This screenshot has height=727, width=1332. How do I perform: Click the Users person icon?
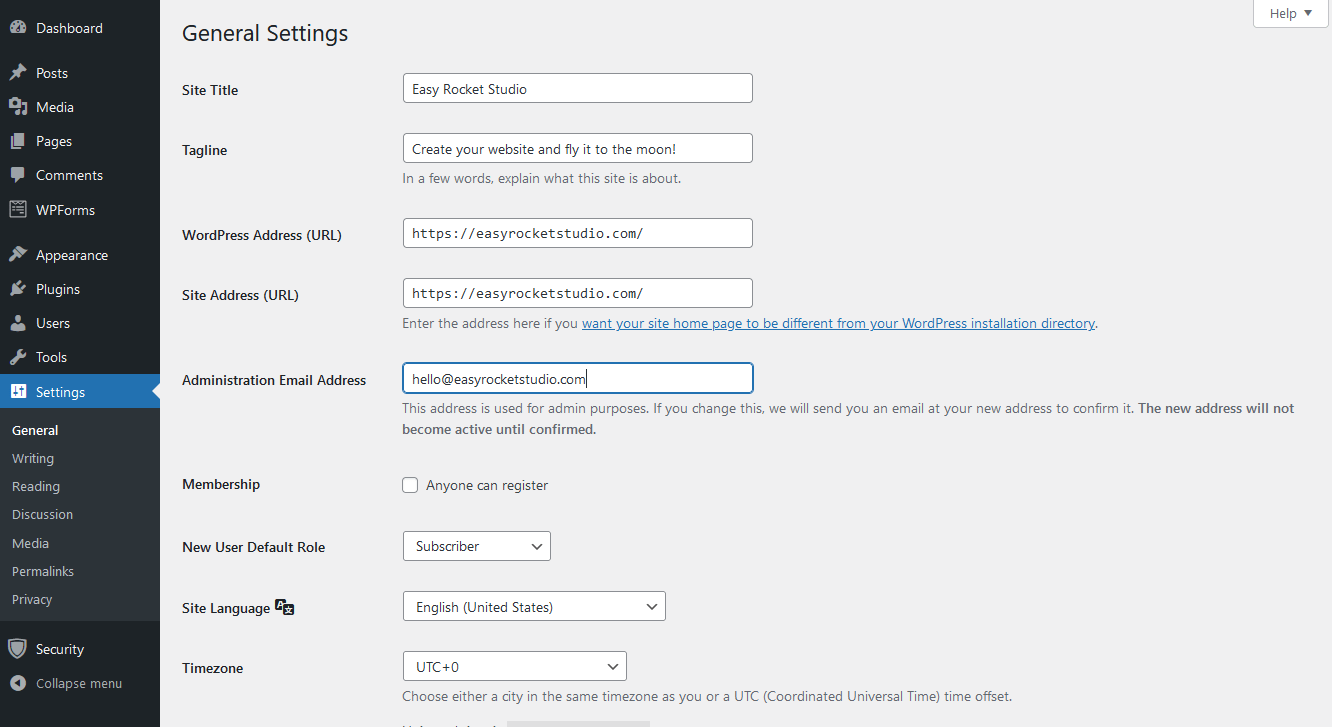[18, 323]
